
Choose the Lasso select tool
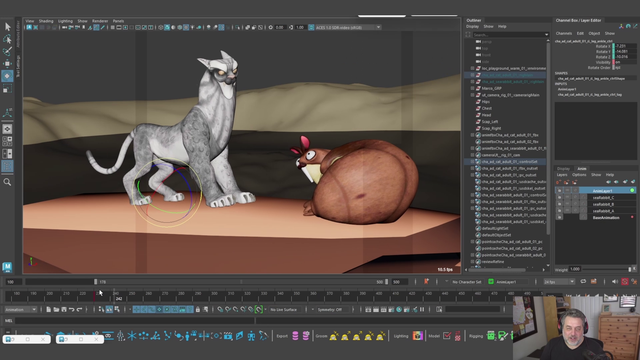pyautogui.click(x=7, y=39)
